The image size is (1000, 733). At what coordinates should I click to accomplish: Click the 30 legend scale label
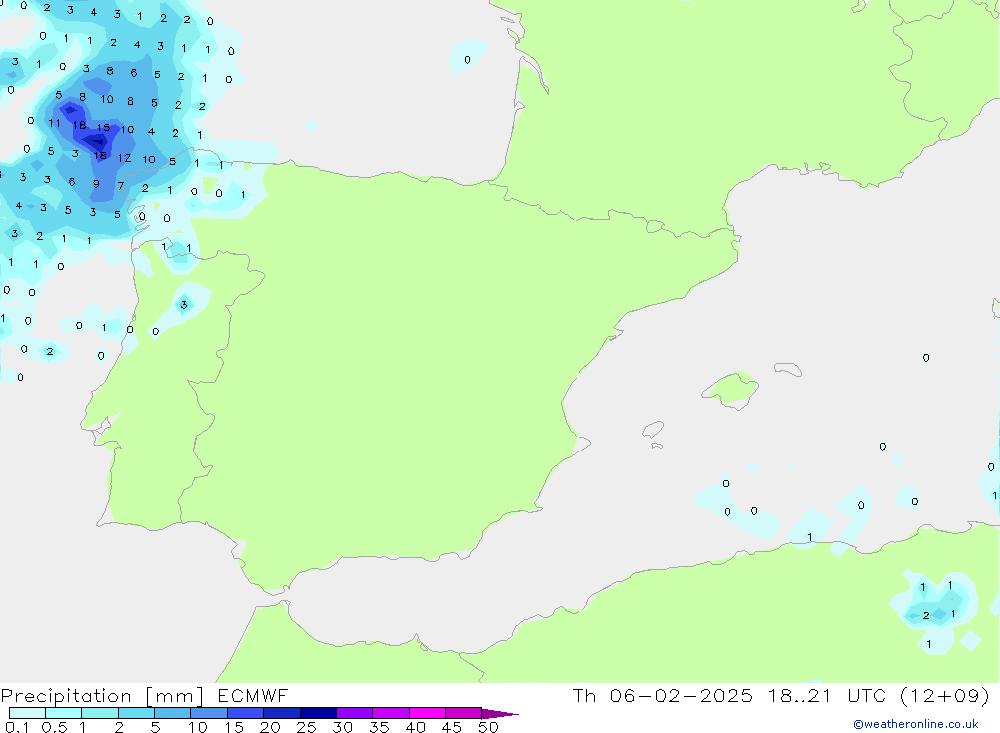[x=342, y=727]
